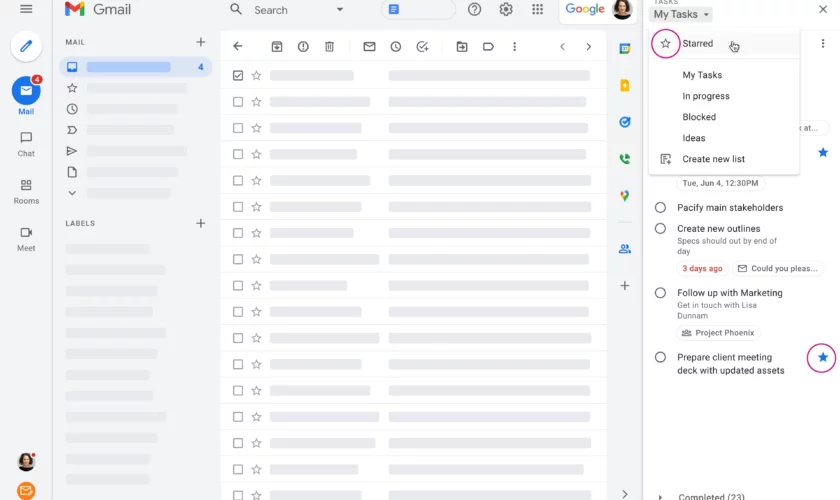Create a new label with plus
The image size is (840, 500).
(x=200, y=223)
